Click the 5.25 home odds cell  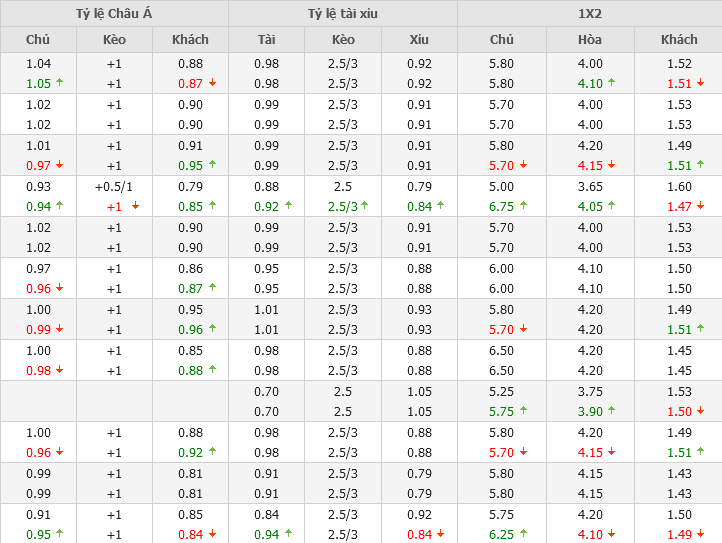point(501,391)
